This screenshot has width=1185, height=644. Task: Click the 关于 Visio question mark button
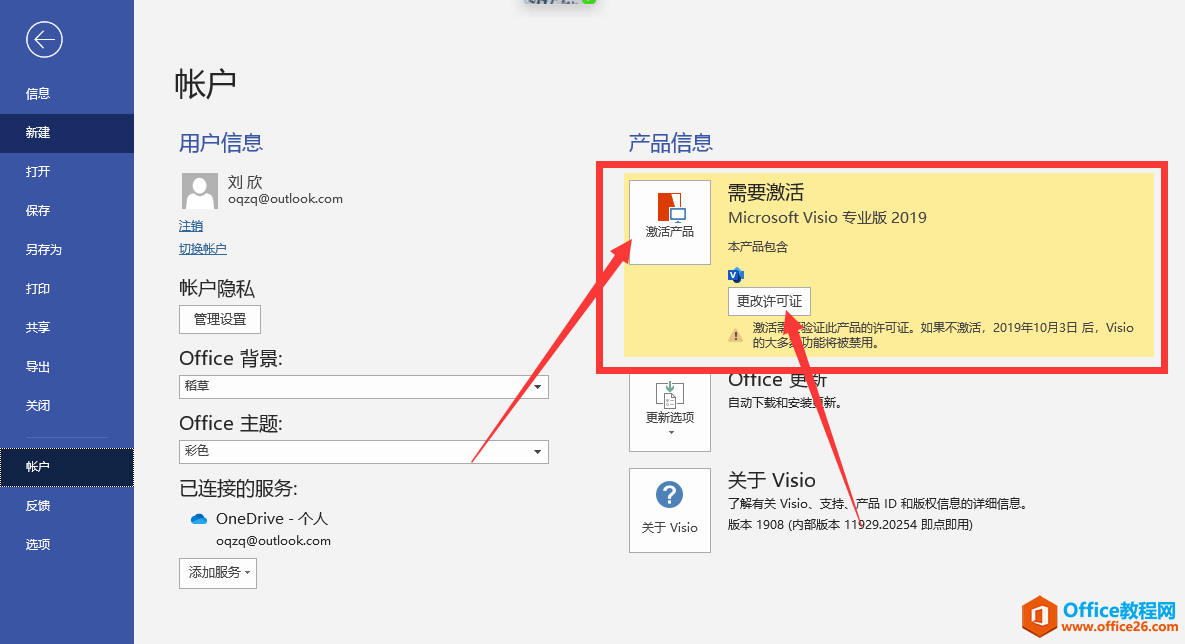[x=670, y=510]
